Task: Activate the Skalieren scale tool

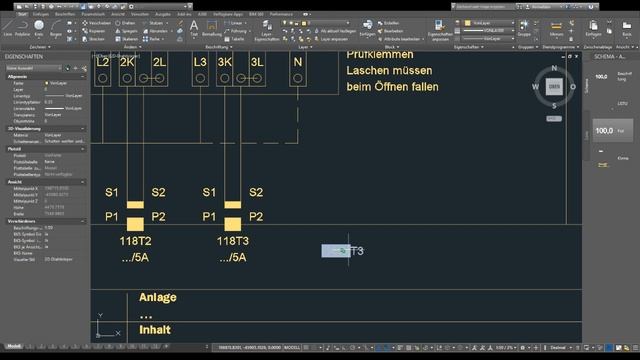Action: (x=127, y=39)
